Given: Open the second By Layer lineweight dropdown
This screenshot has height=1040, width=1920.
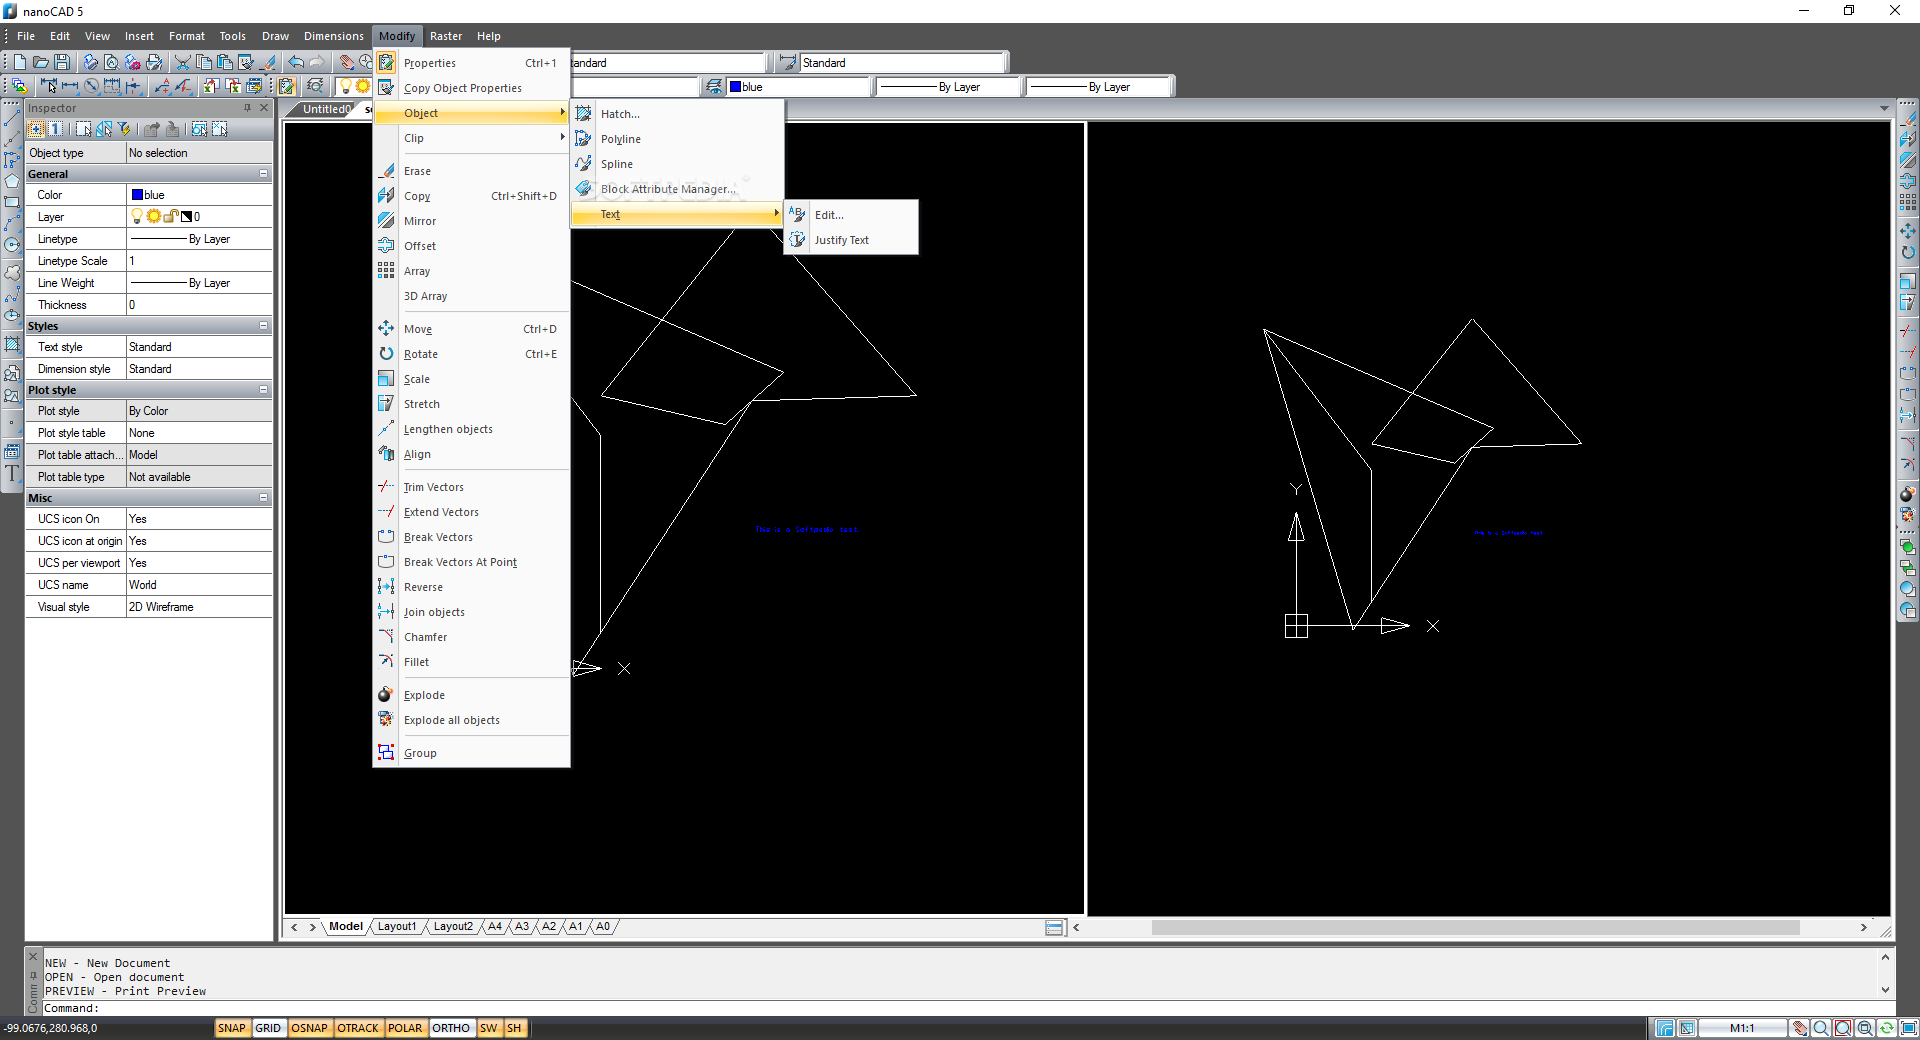Looking at the screenshot, I should coord(1098,87).
